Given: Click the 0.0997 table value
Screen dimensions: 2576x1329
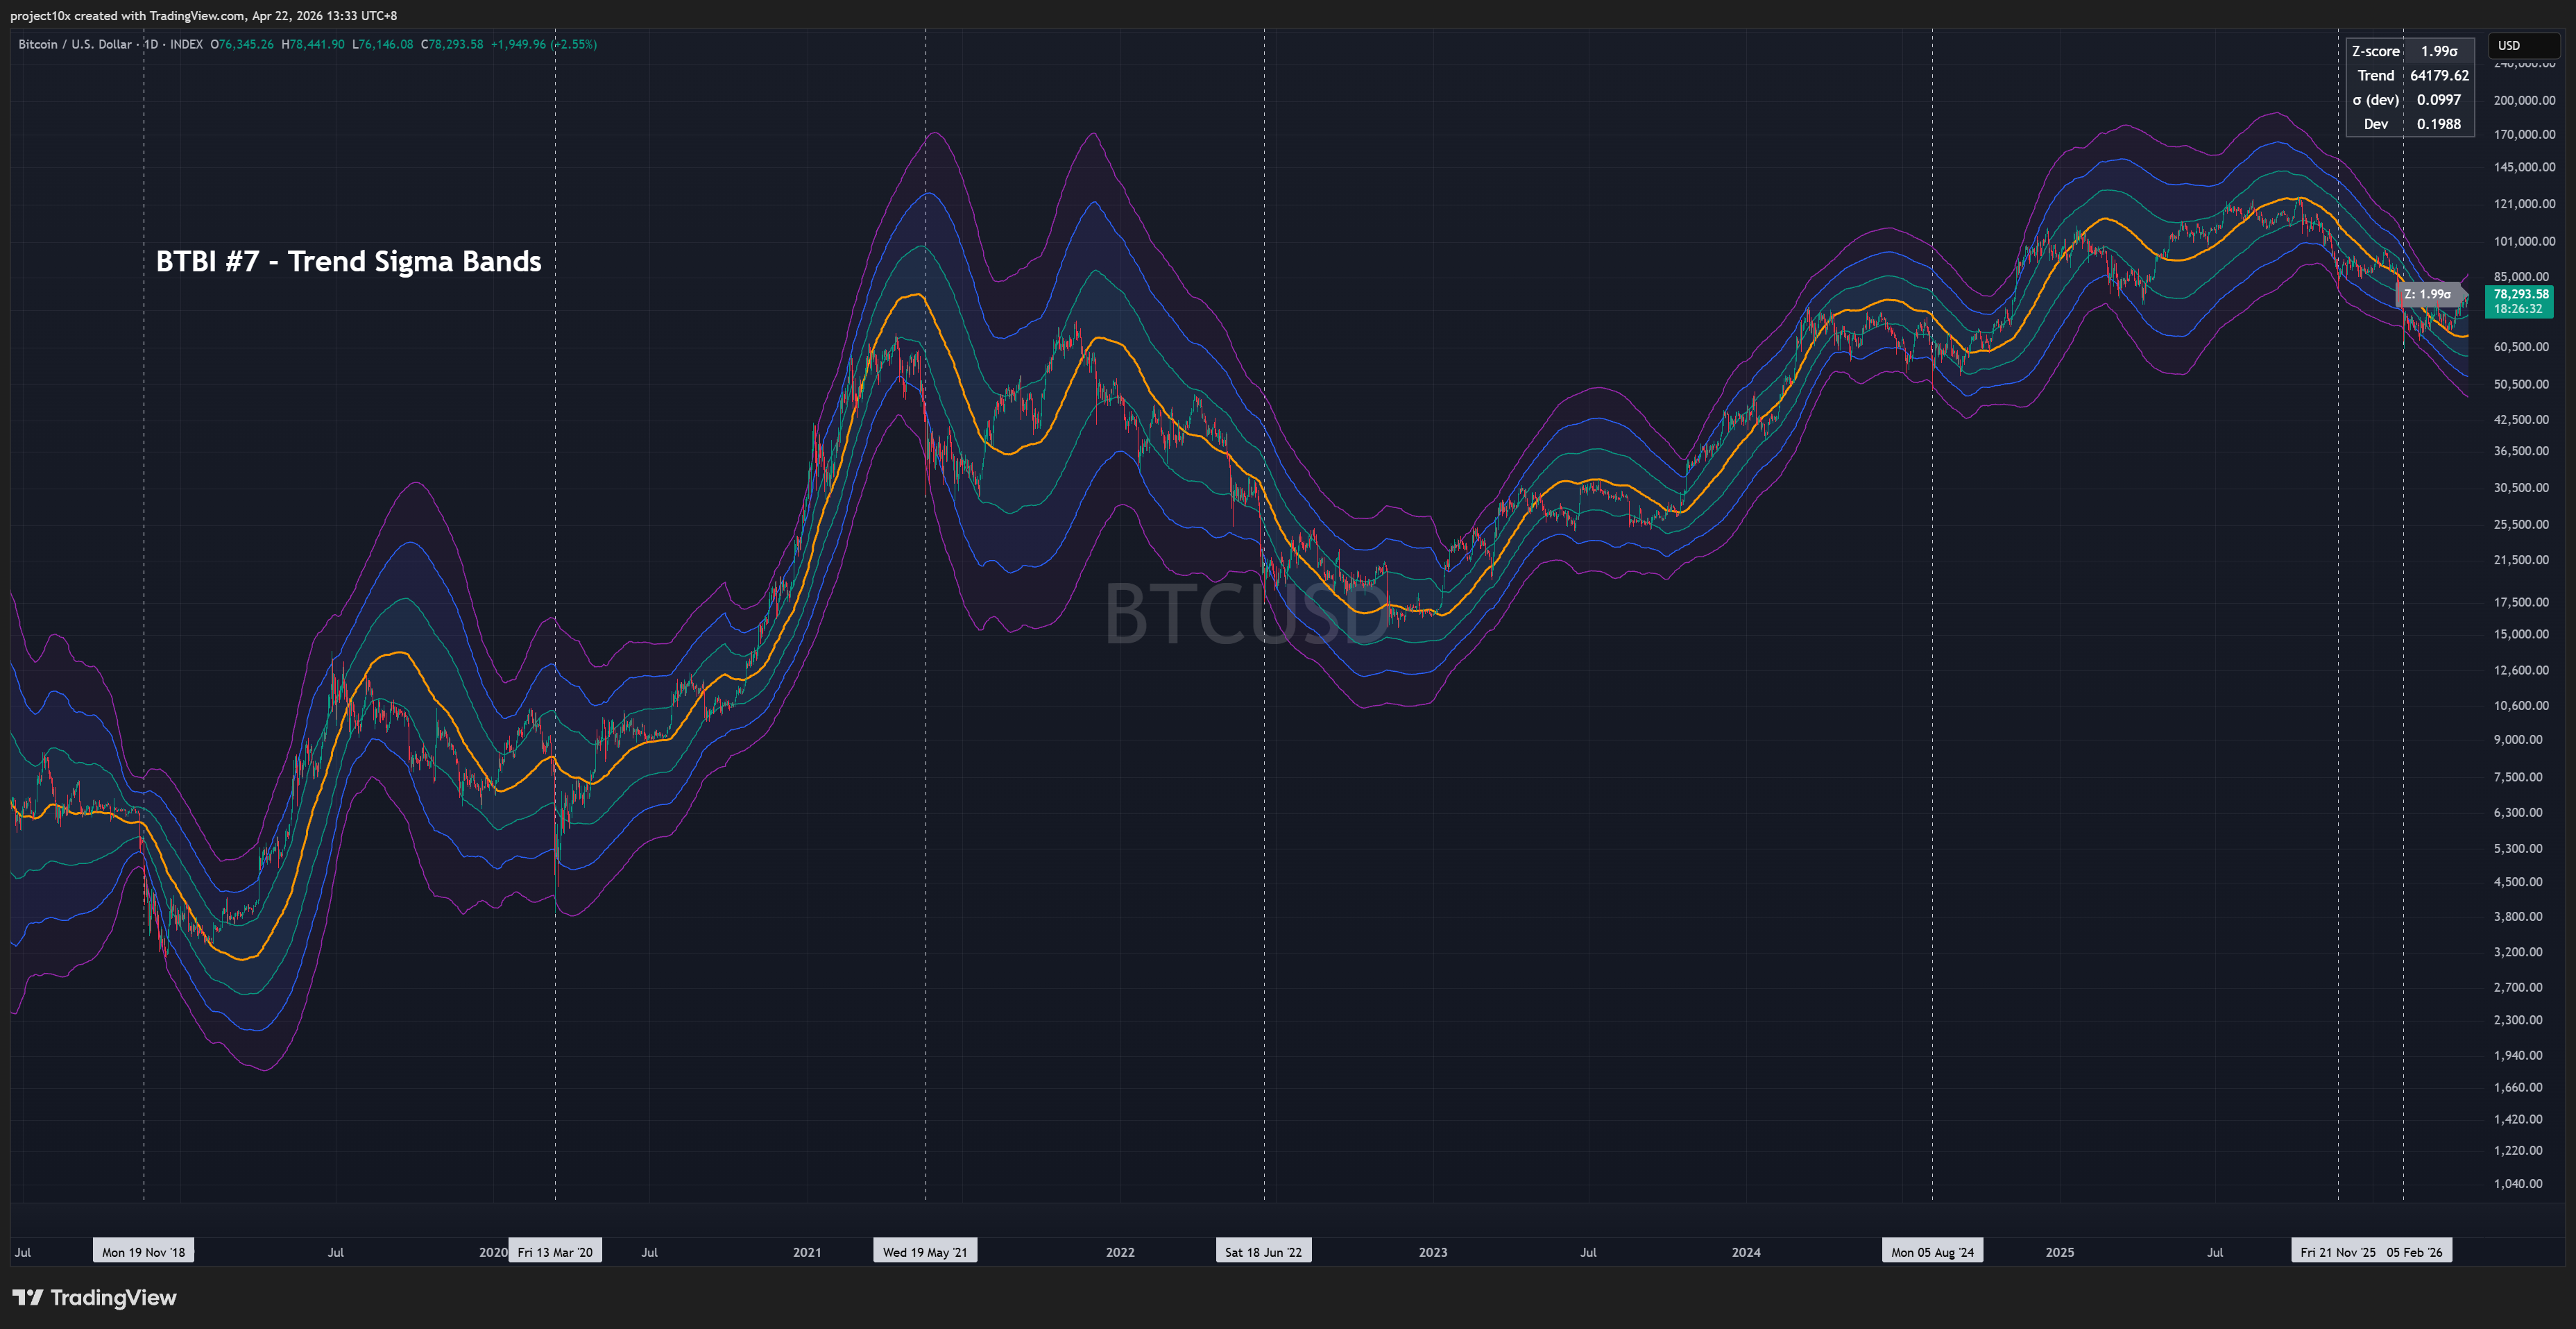Looking at the screenshot, I should coord(2439,100).
